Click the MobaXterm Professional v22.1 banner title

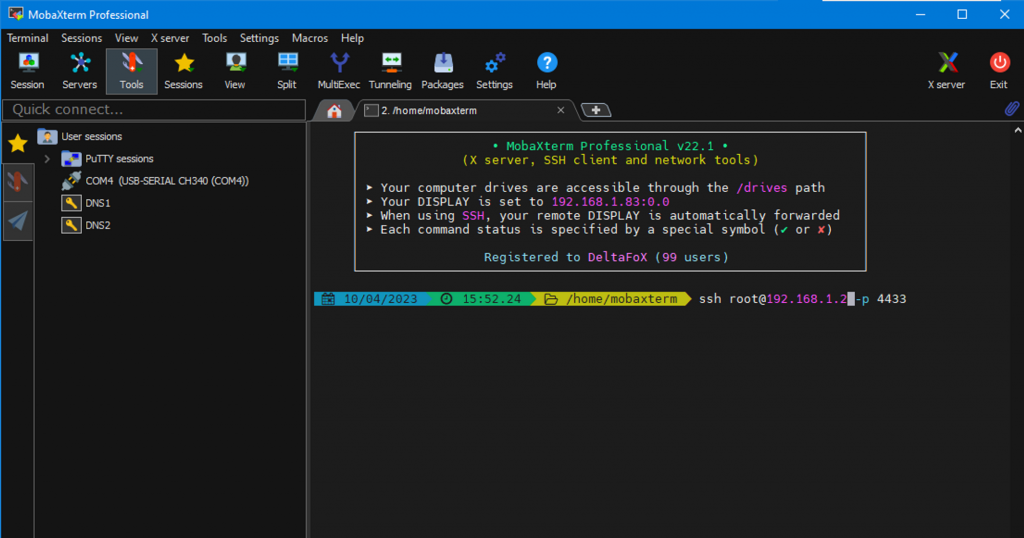[x=610, y=146]
